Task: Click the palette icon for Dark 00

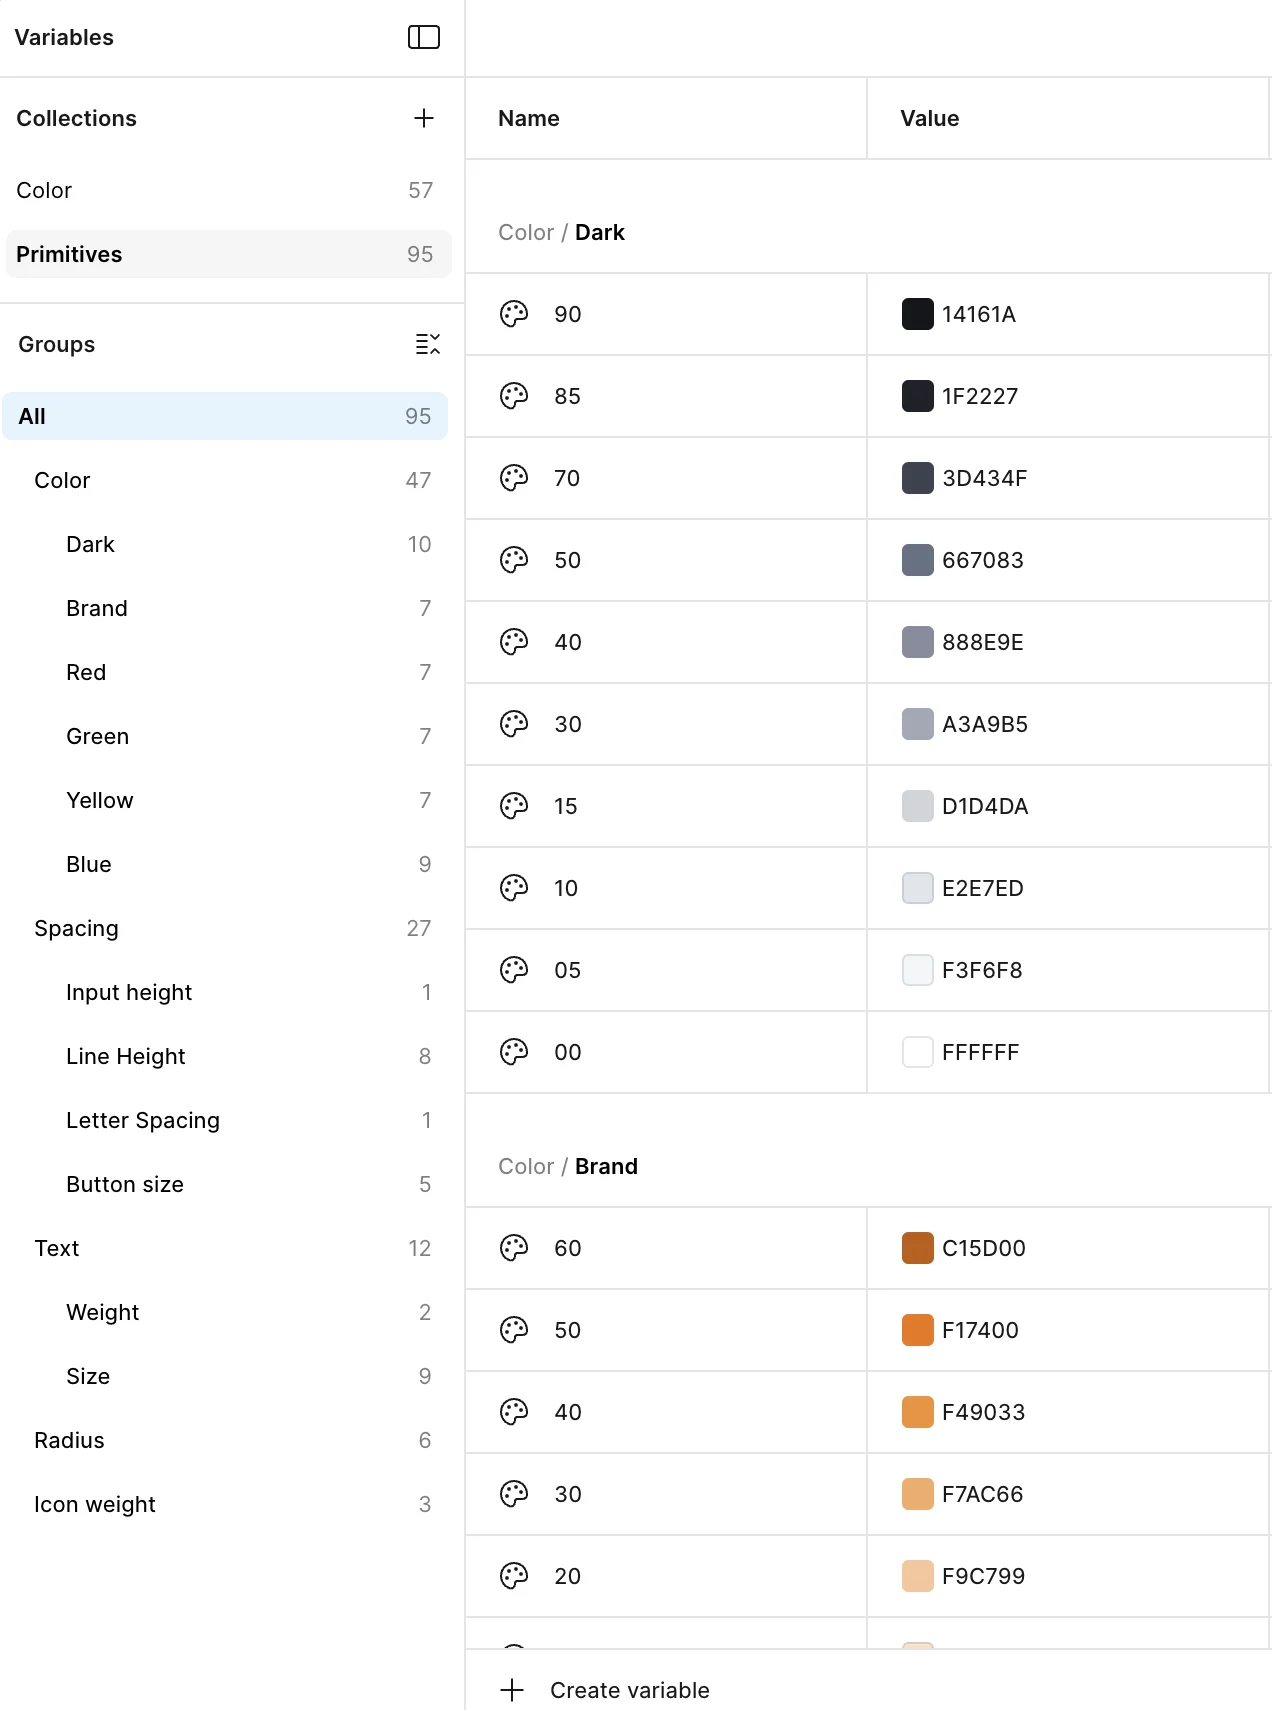Action: 514,1052
